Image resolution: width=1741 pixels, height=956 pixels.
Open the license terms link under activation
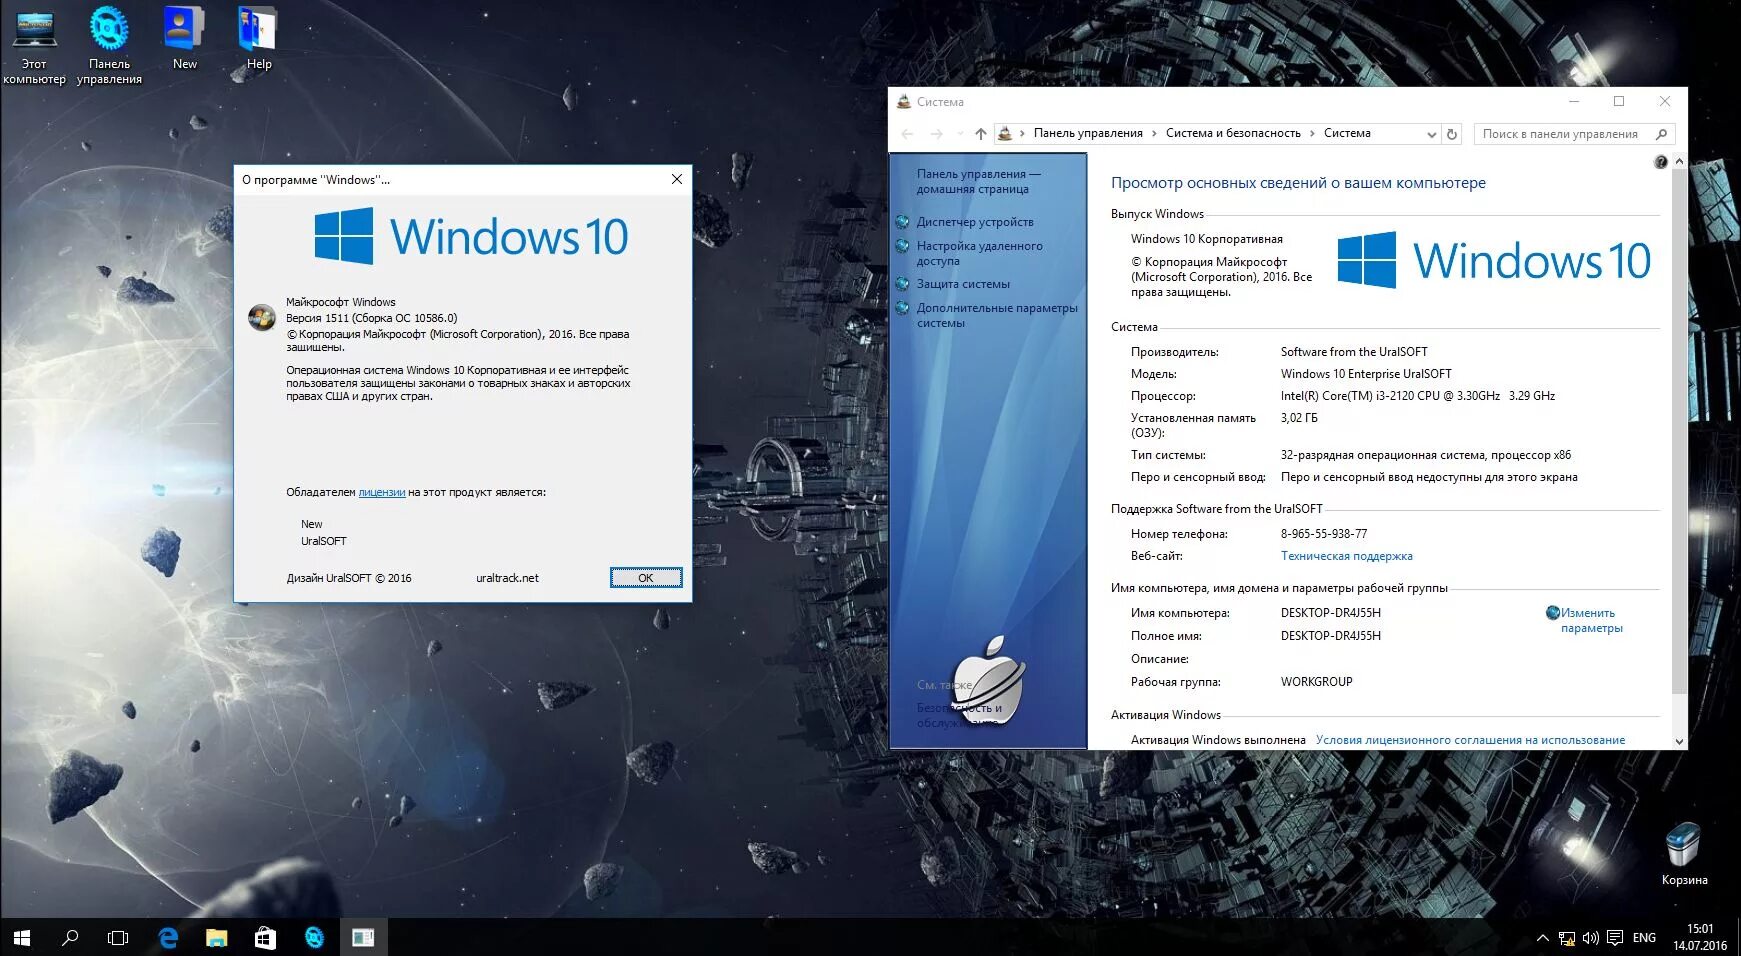pyautogui.click(x=1470, y=740)
